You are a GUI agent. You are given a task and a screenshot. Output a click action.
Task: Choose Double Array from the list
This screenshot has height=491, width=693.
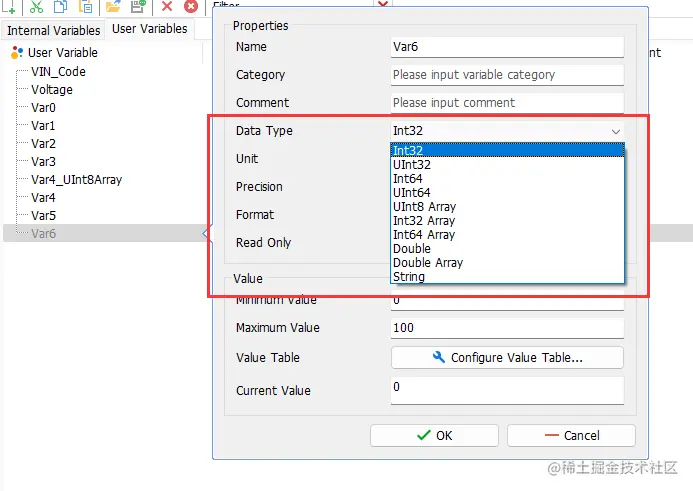[507, 263]
